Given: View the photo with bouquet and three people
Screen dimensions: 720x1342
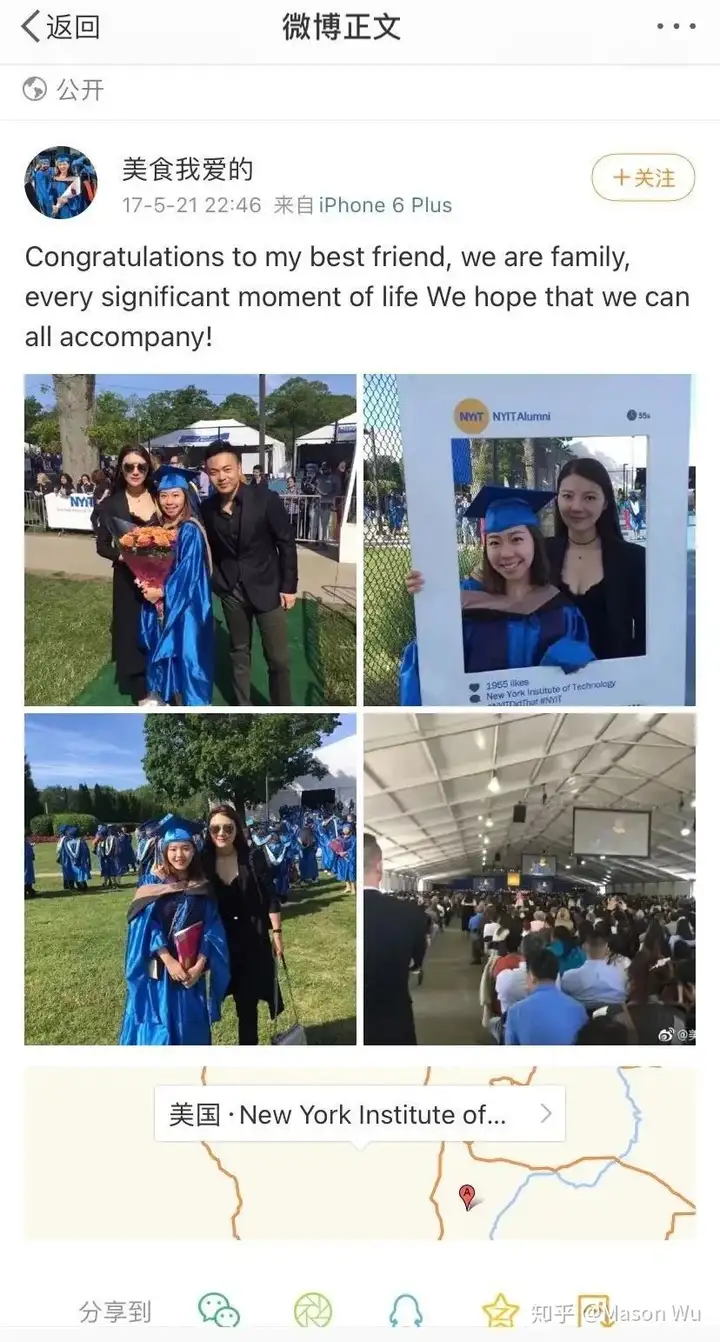Looking at the screenshot, I should [190, 540].
